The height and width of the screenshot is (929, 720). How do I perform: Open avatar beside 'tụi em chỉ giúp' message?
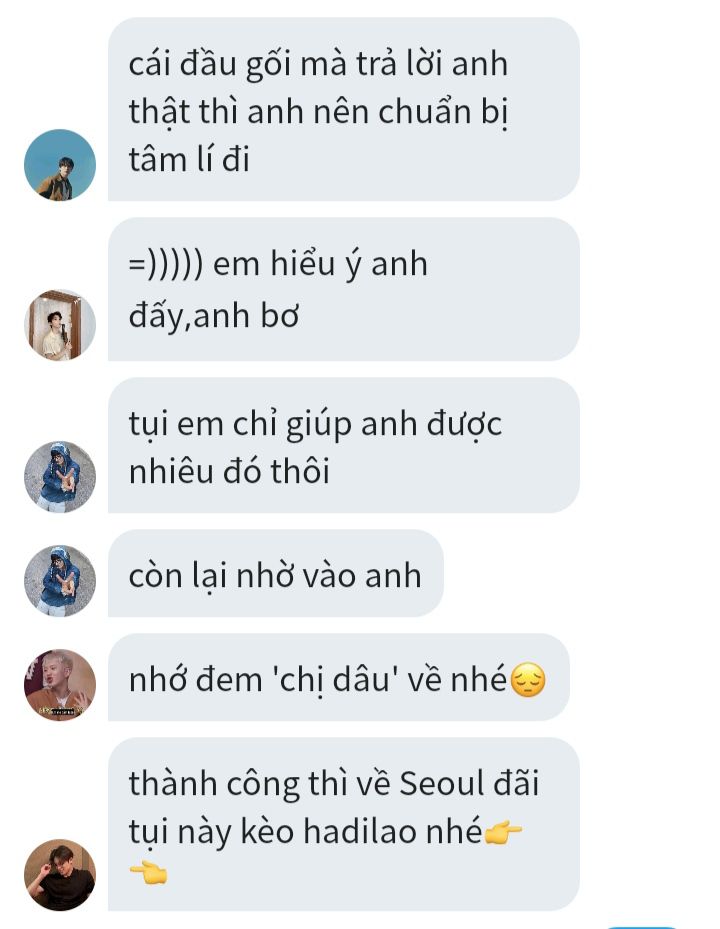60,477
